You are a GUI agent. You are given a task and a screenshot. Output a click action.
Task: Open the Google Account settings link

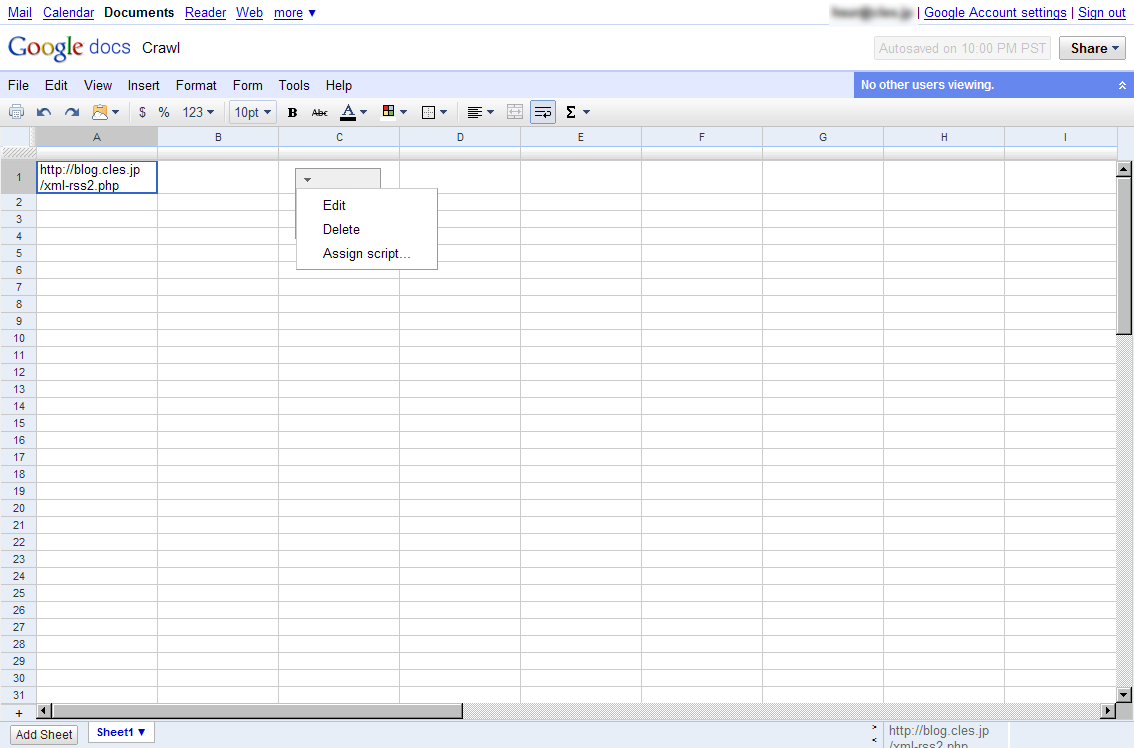click(x=995, y=12)
